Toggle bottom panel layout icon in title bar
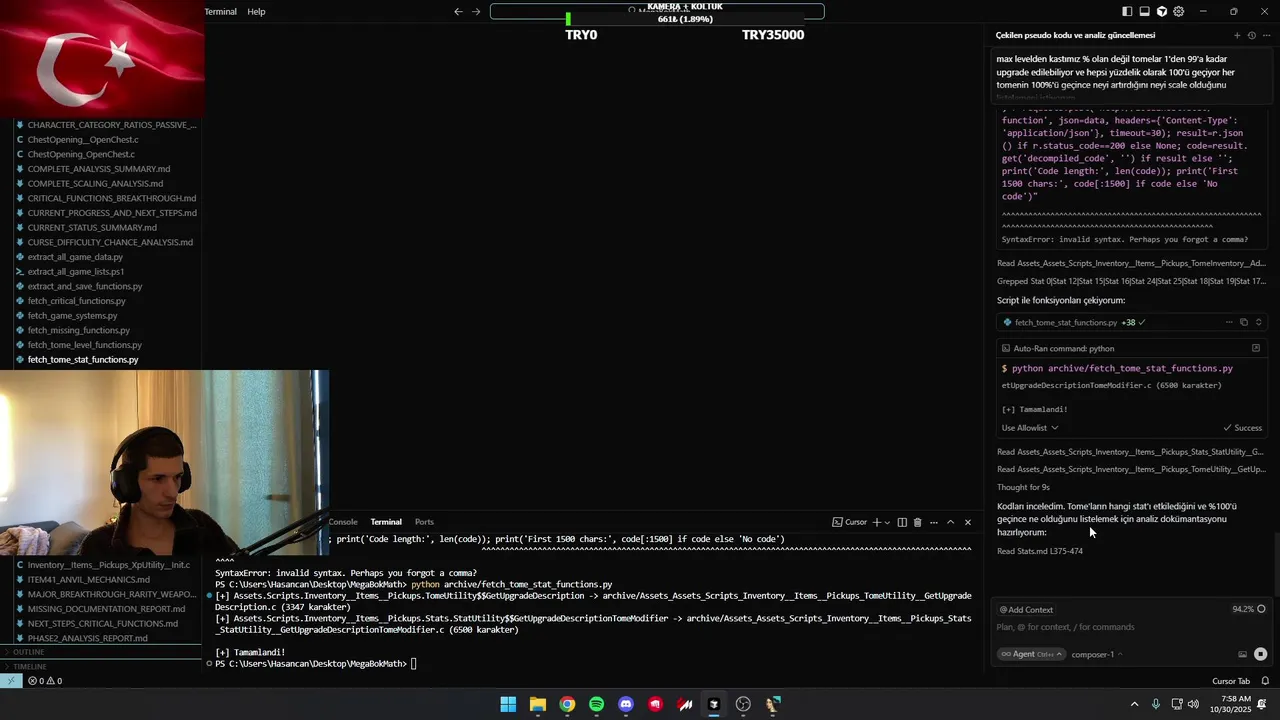The image size is (1280, 720). pos(1144,12)
